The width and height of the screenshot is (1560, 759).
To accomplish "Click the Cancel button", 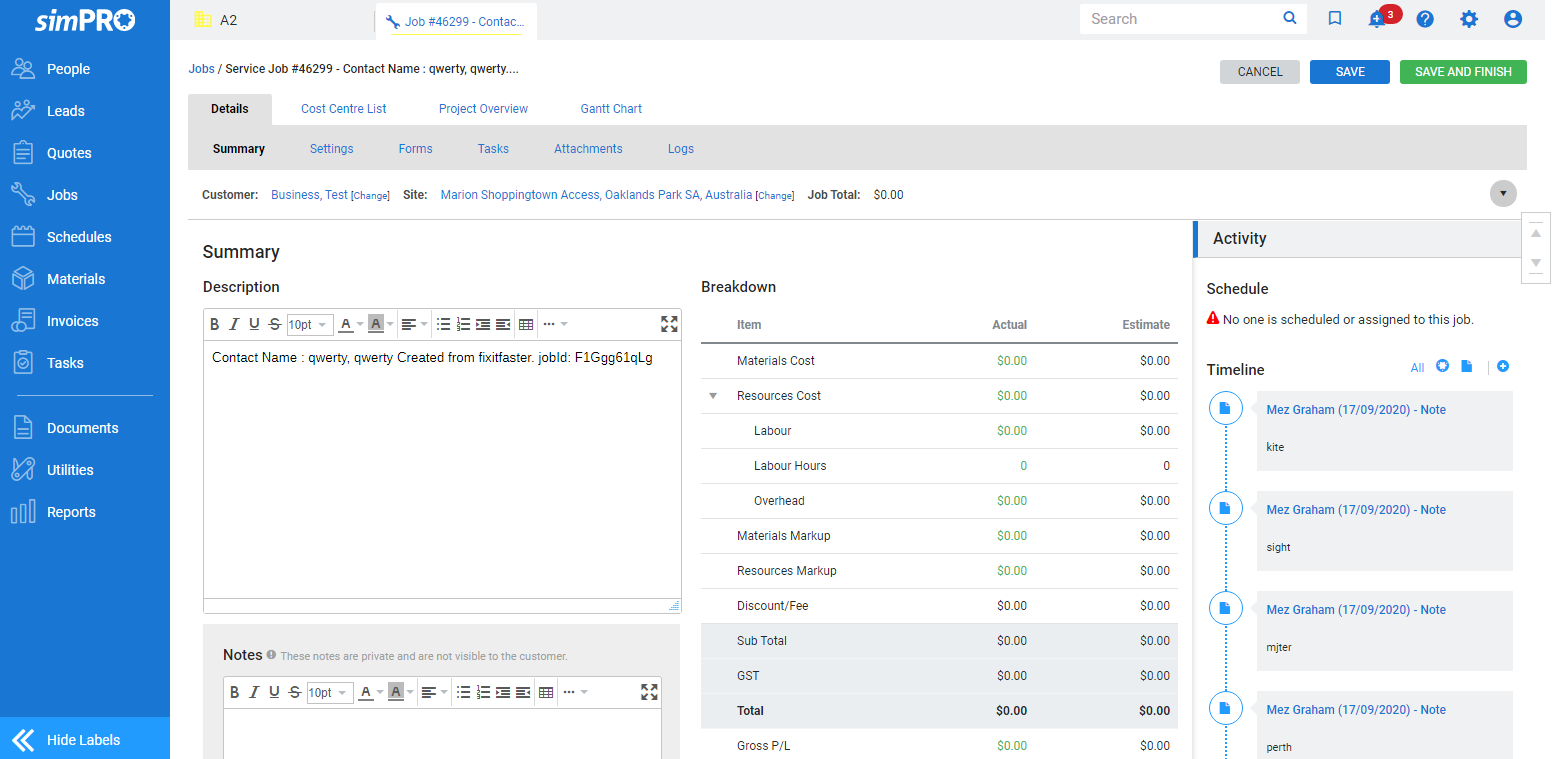I will coord(1260,72).
